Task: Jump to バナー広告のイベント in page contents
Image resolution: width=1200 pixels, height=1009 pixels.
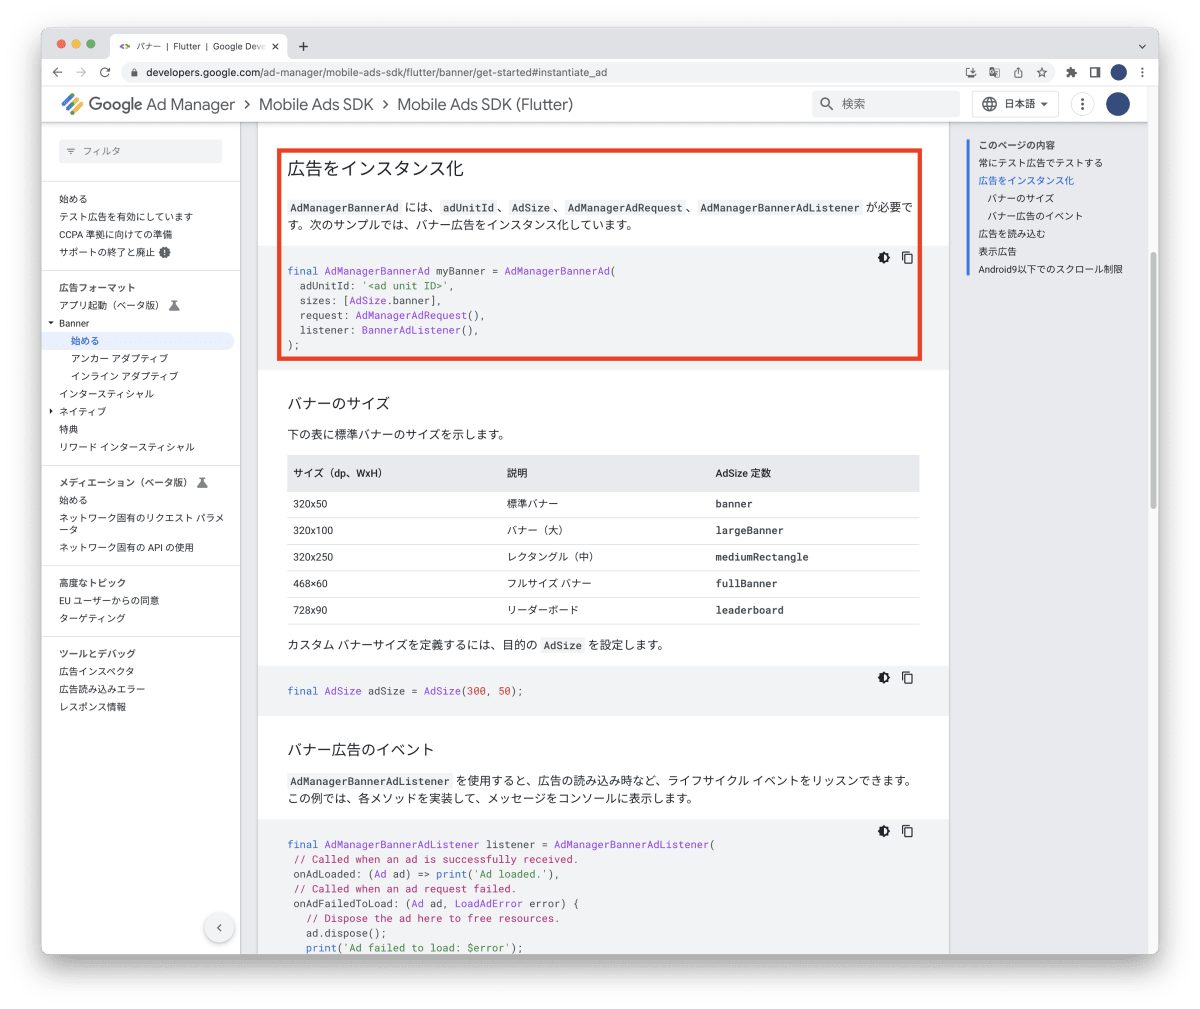Action: (x=1035, y=216)
